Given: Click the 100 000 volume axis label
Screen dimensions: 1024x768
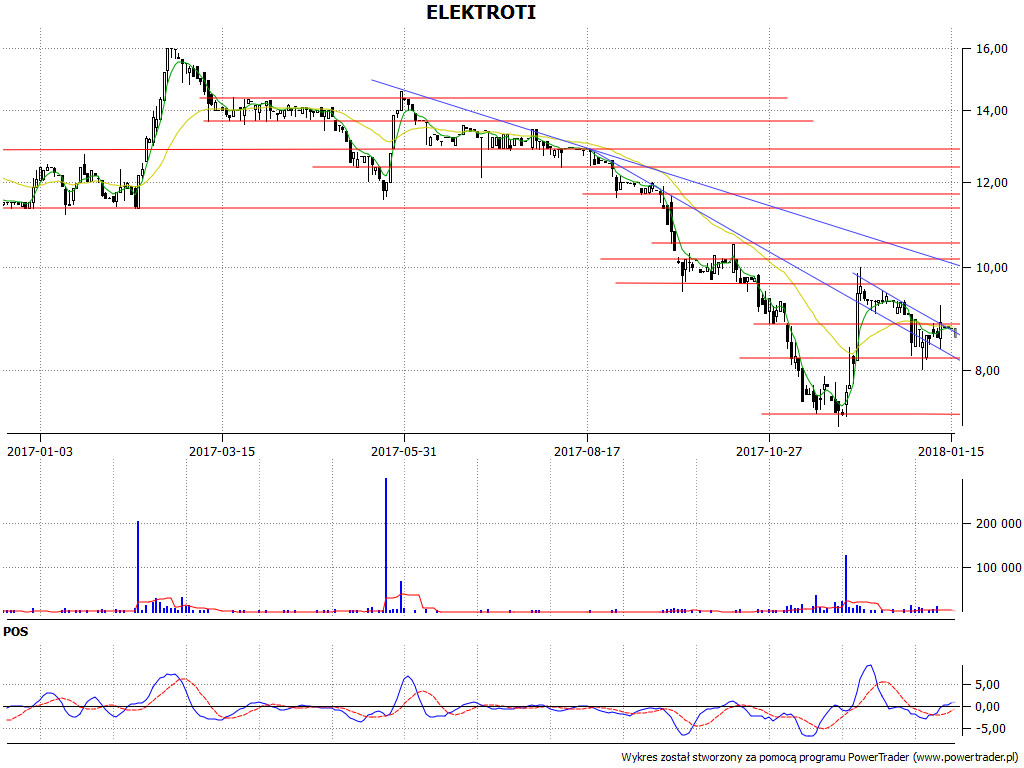Looking at the screenshot, I should 999,568.
